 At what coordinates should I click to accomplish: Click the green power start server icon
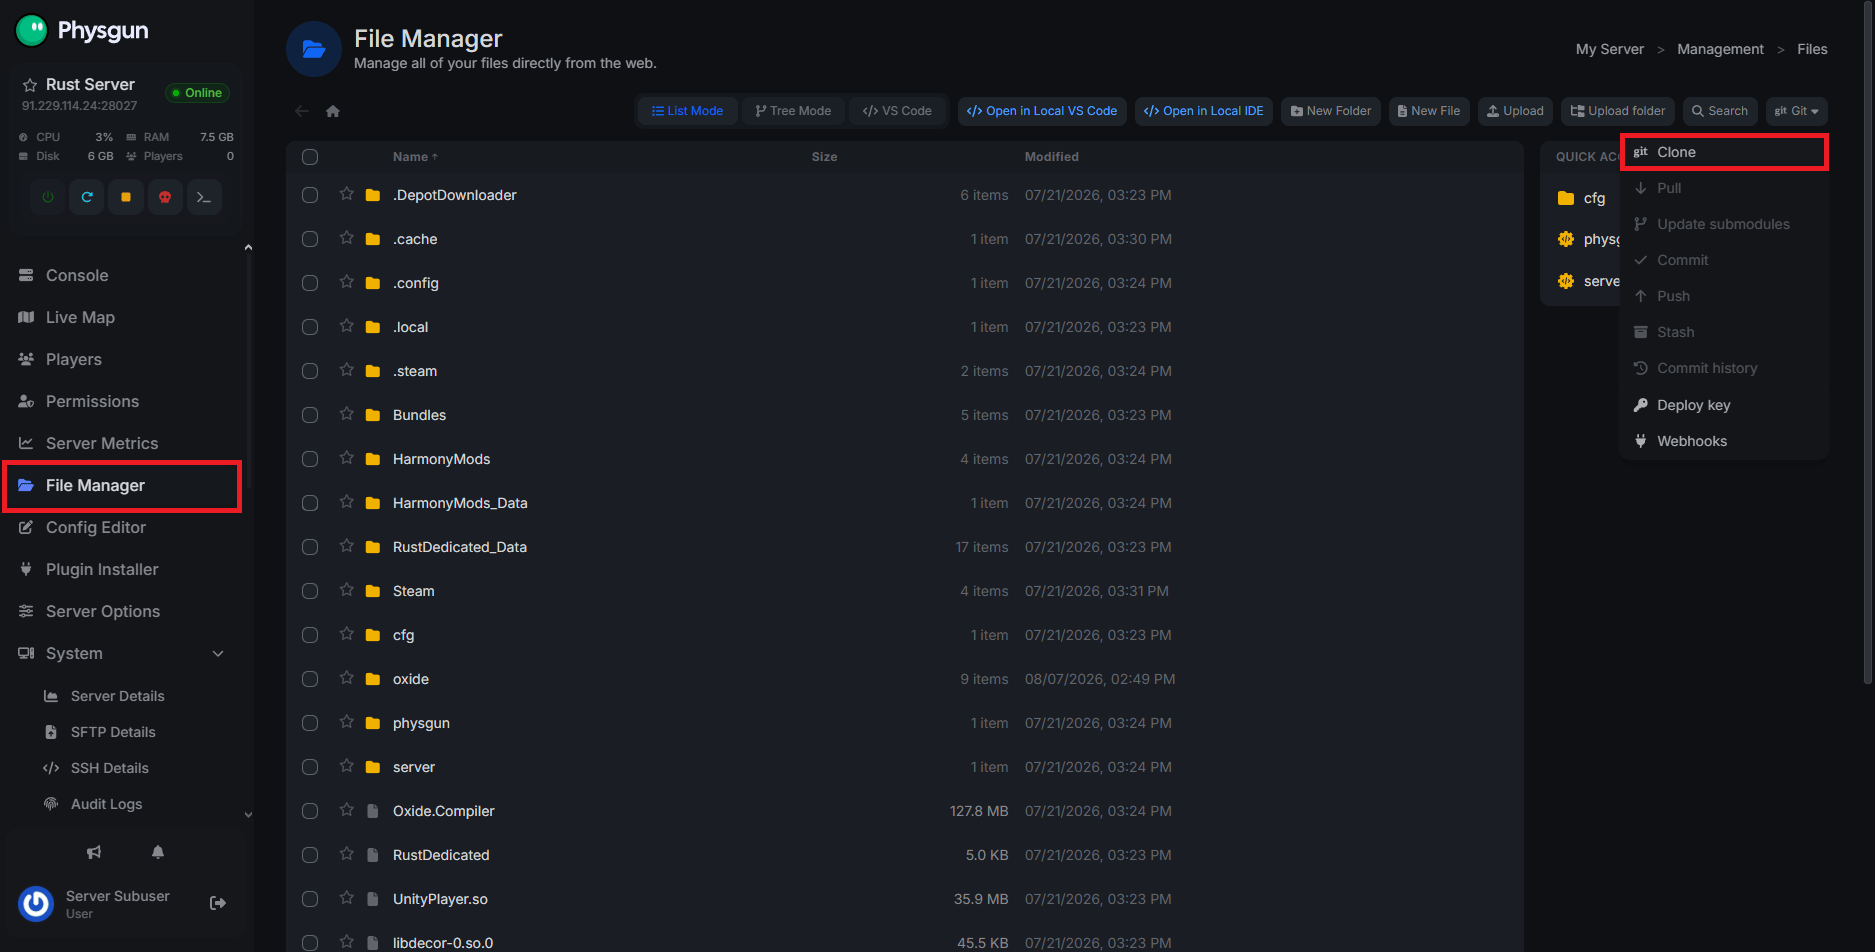tap(47, 197)
